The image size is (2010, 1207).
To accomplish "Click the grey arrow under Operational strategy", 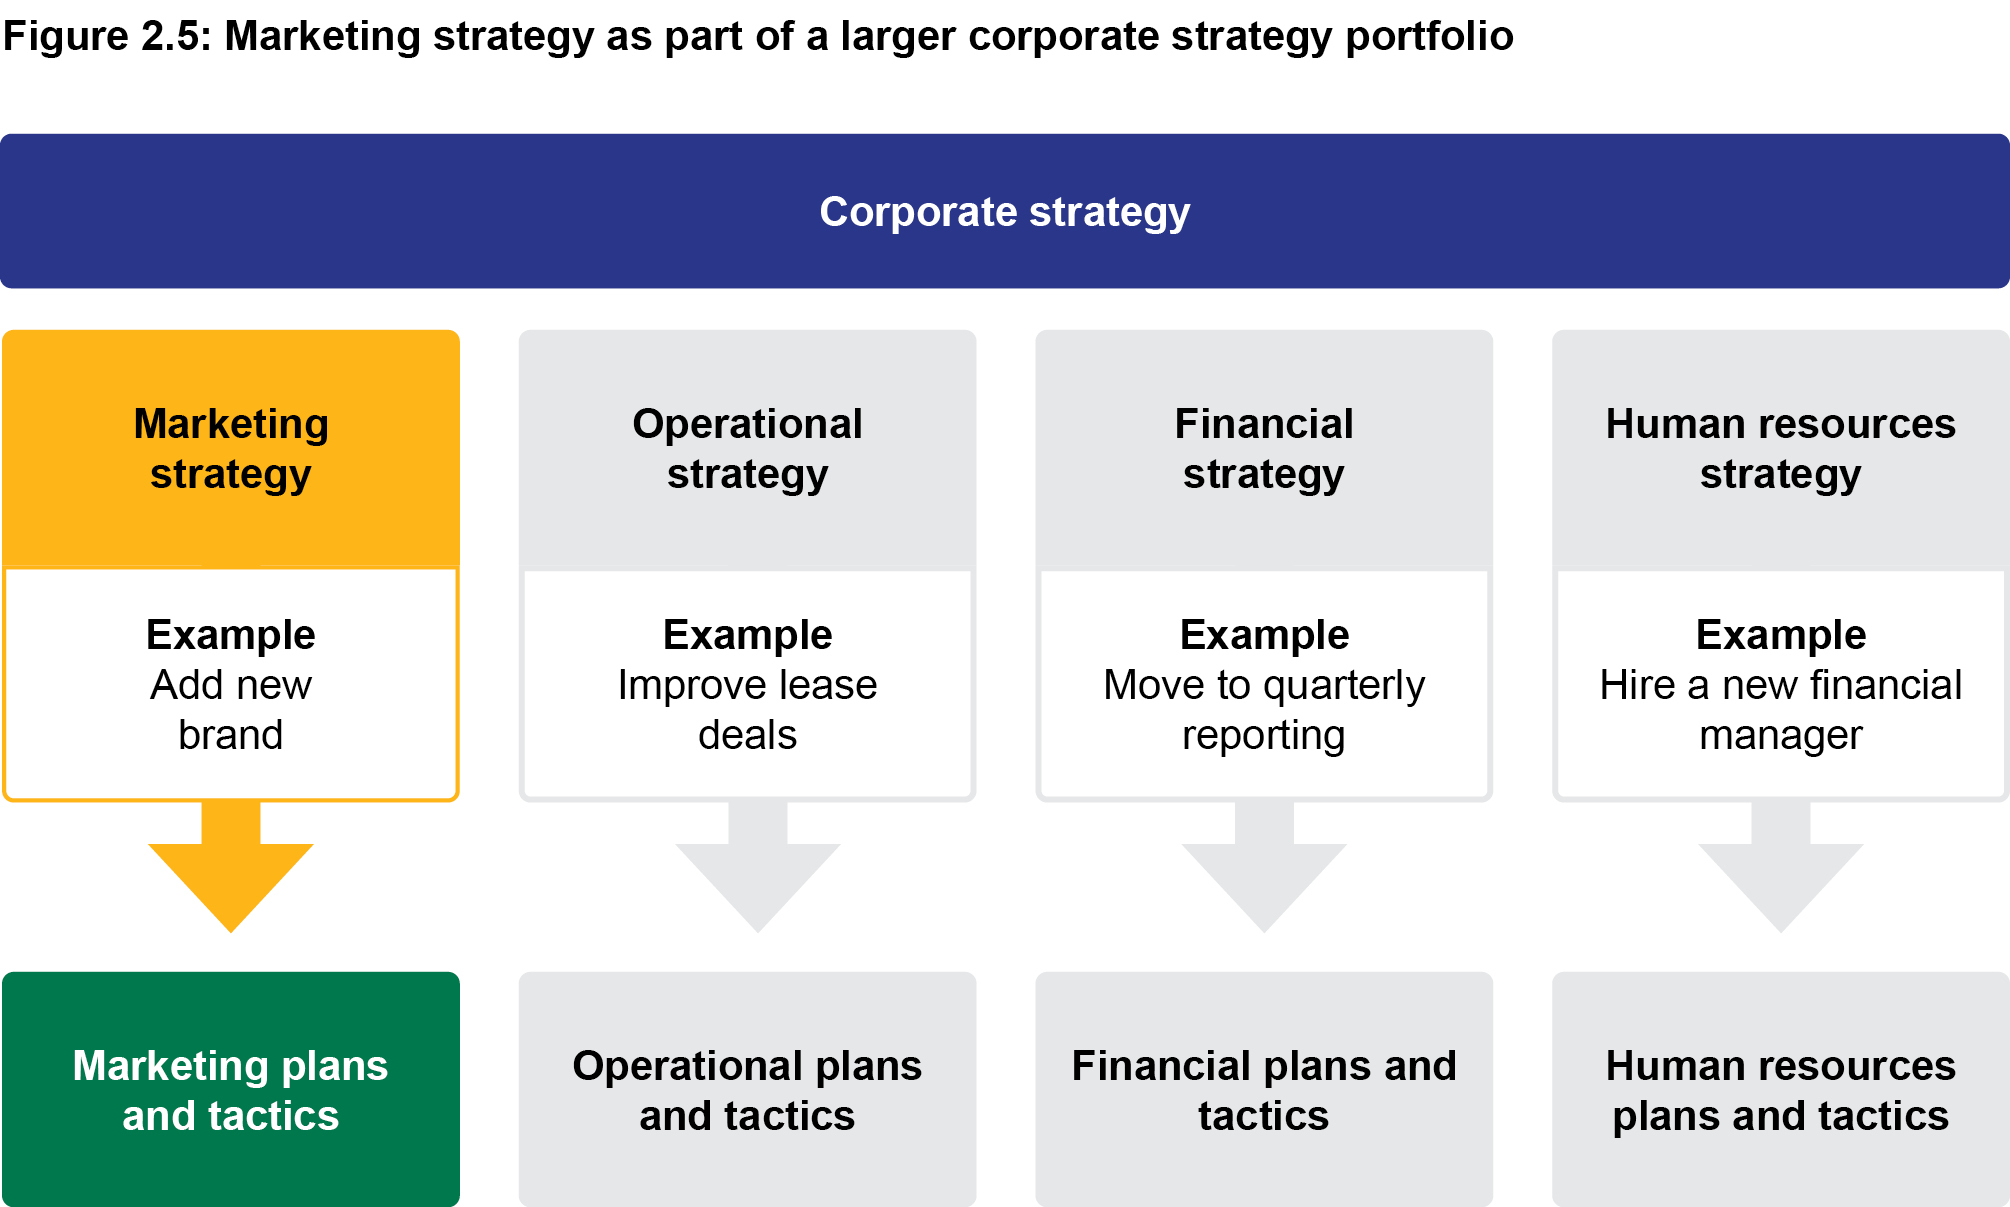I will click(x=757, y=872).
